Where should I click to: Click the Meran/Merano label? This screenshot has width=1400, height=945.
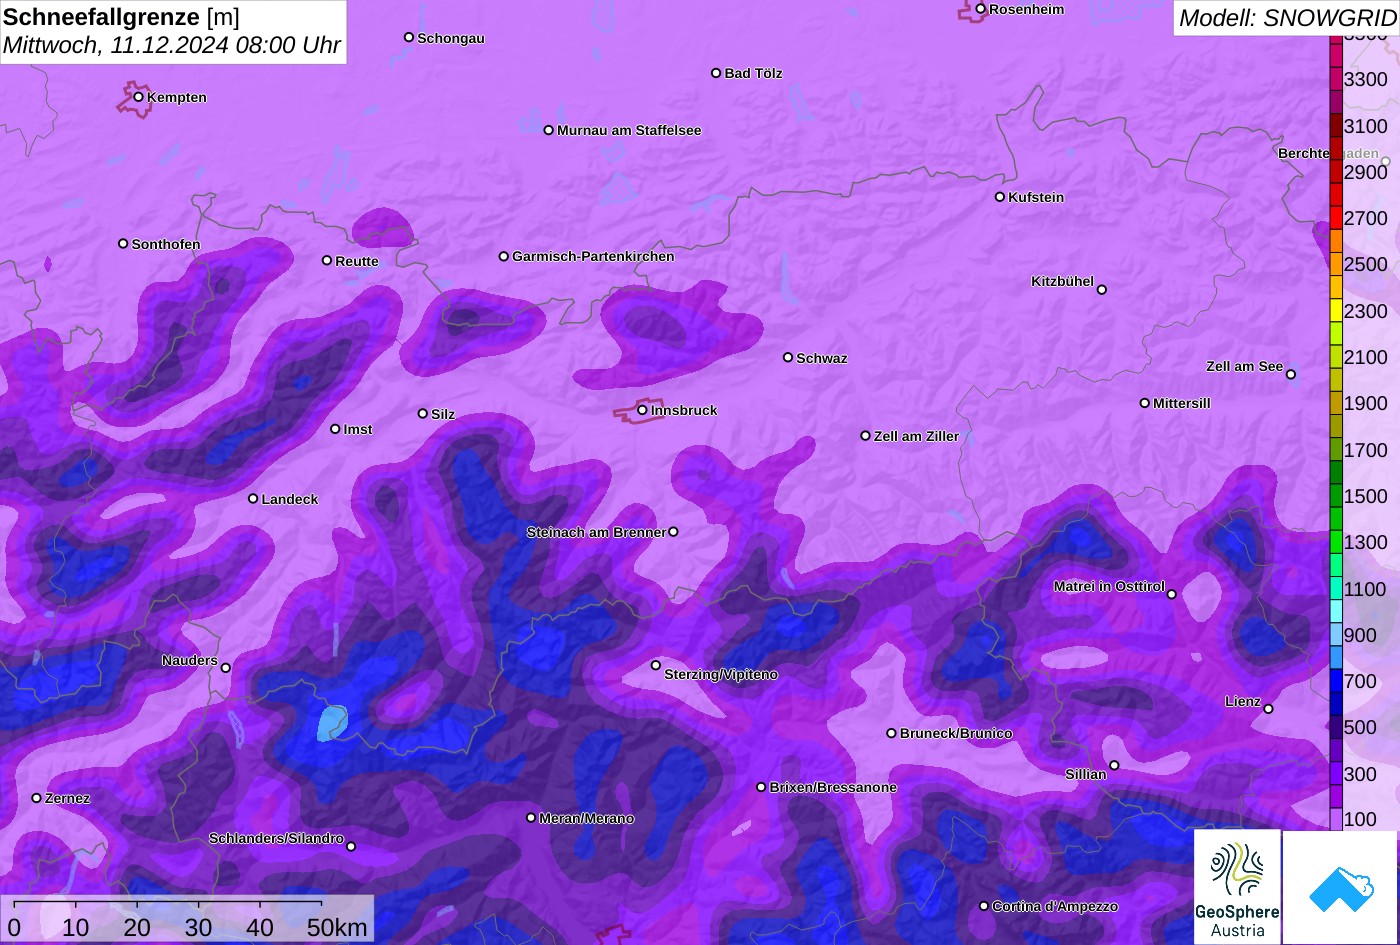coord(587,818)
